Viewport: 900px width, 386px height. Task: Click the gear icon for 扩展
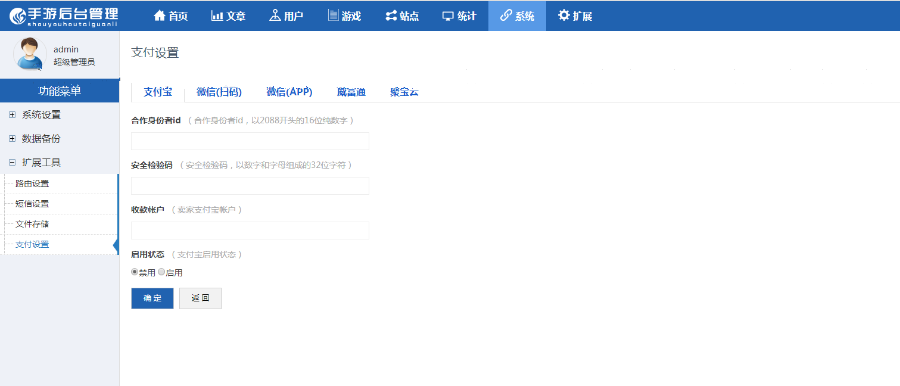[564, 16]
